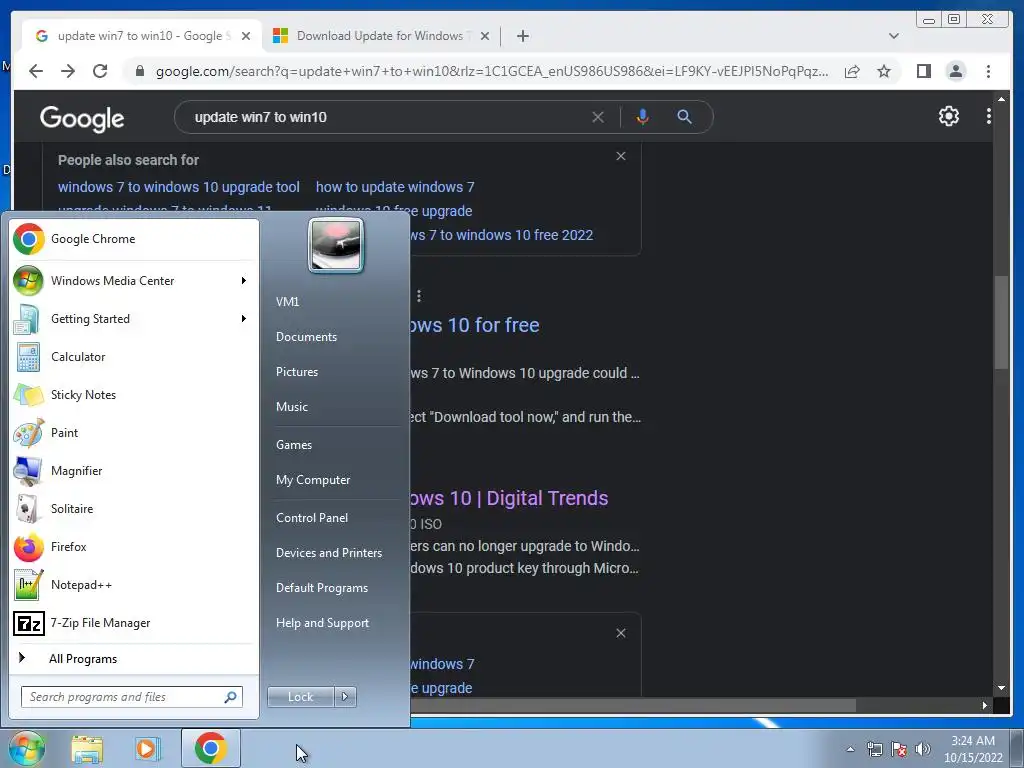The height and width of the screenshot is (768, 1024).
Task: Open Music from Start menu
Action: tap(292, 407)
